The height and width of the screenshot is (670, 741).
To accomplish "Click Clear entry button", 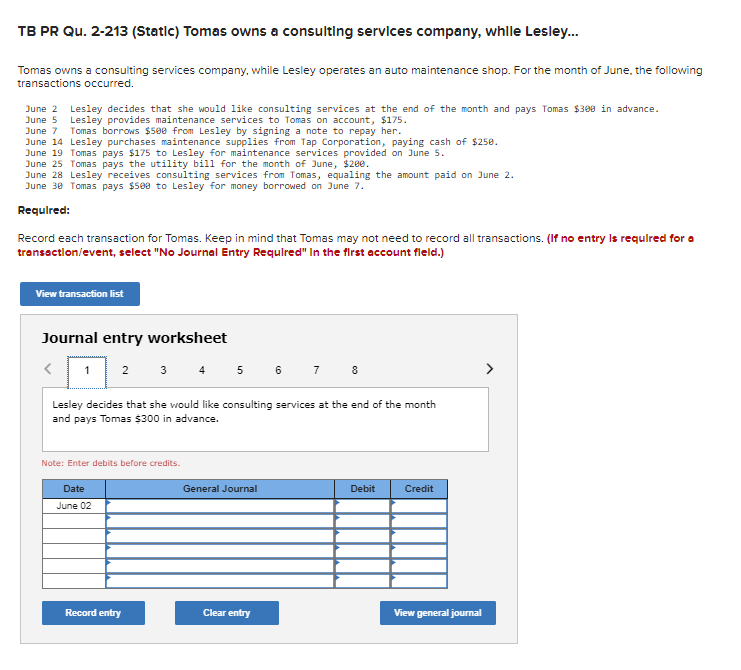I will coord(227,613).
